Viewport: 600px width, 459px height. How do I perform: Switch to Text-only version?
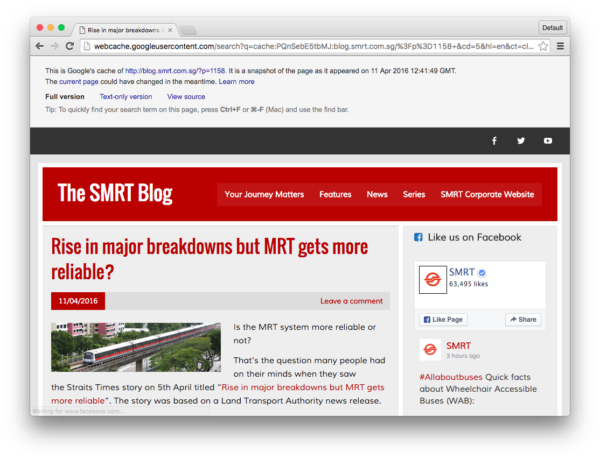126,97
